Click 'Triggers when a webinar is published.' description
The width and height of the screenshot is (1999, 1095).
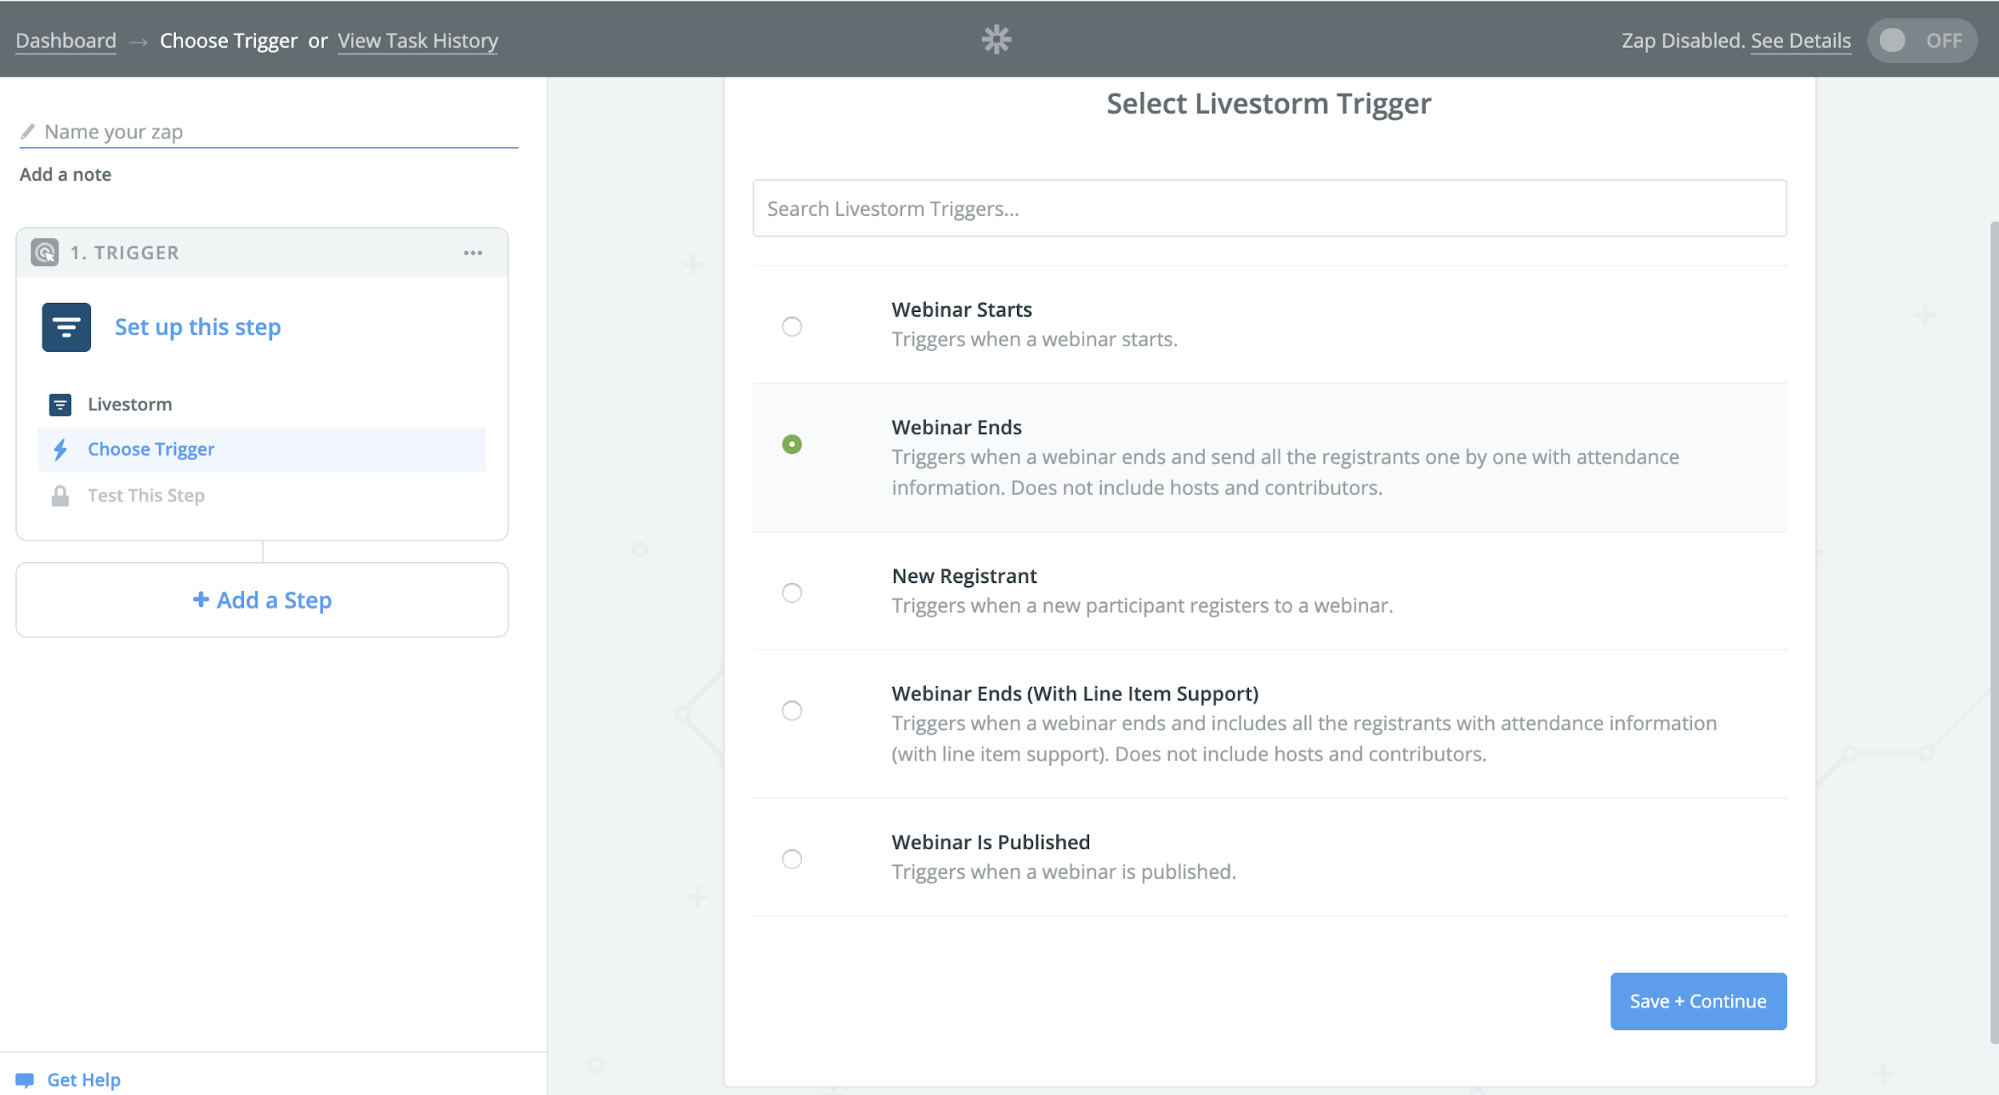[x=1064, y=872]
